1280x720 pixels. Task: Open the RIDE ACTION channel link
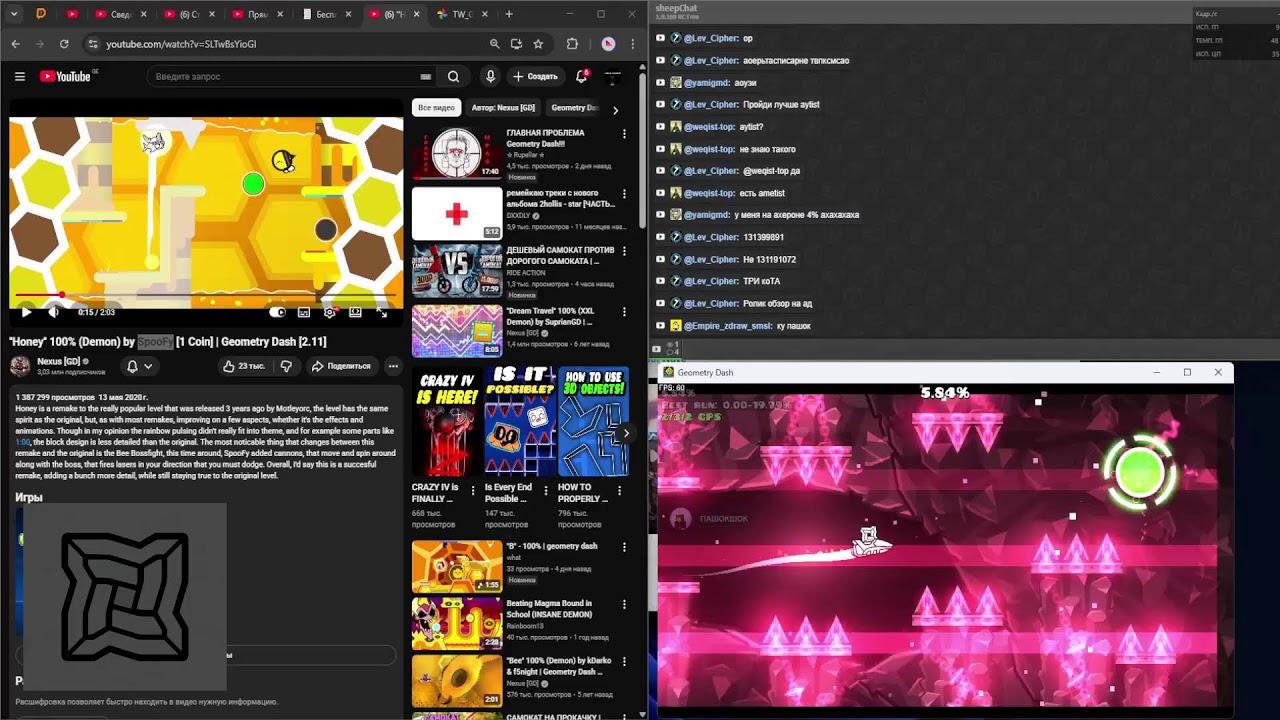click(x=527, y=272)
